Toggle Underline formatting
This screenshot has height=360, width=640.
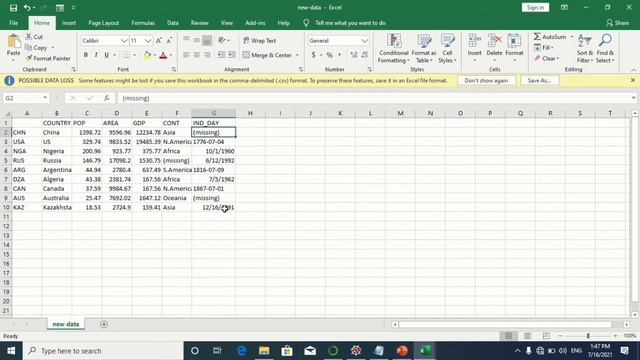click(x=107, y=55)
